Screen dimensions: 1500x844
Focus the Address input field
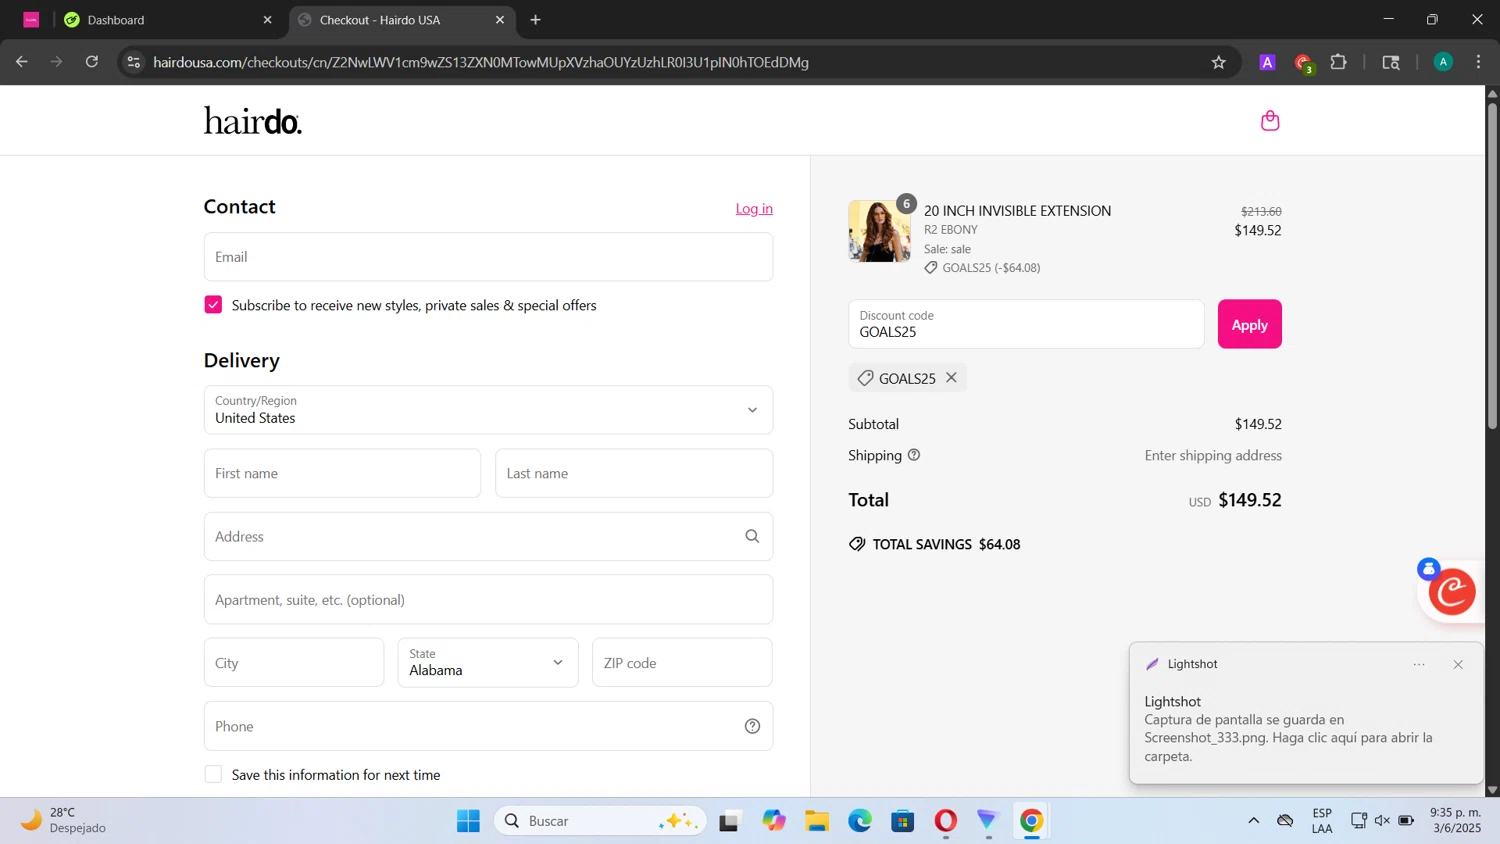click(x=488, y=537)
